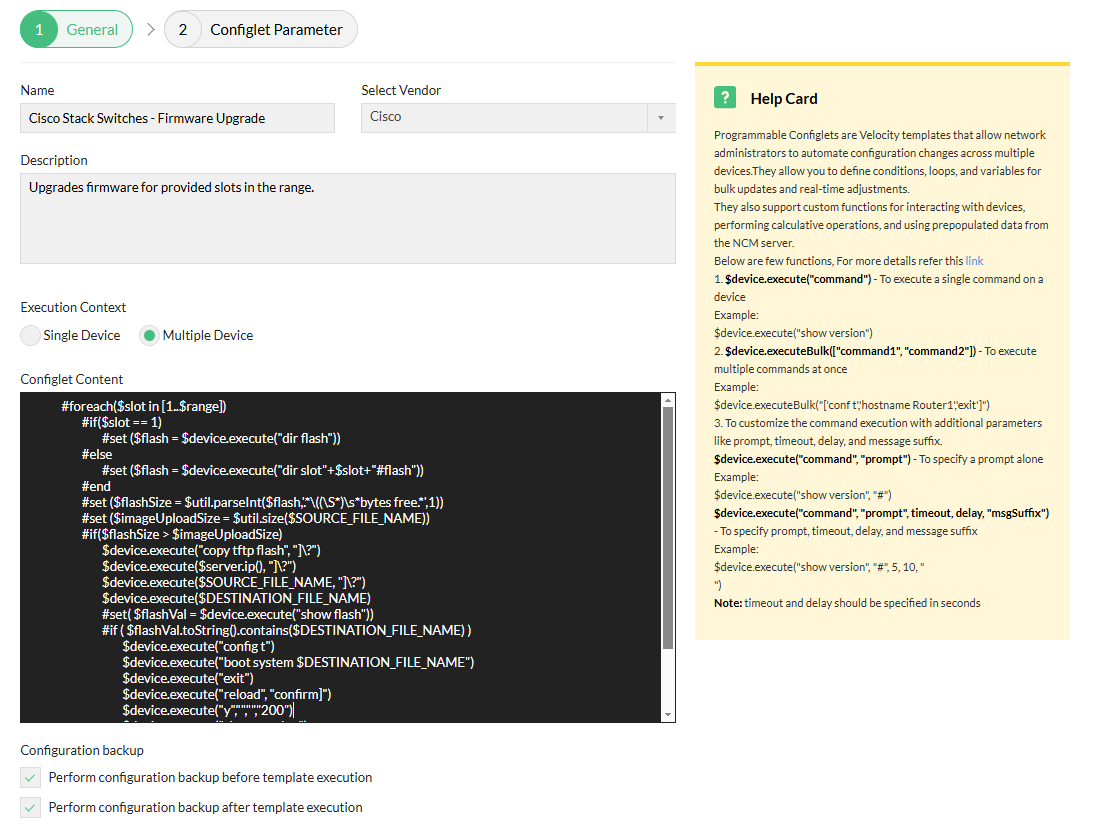Click the Help Card heading
Viewport: 1113px width, 839px height.
[784, 98]
